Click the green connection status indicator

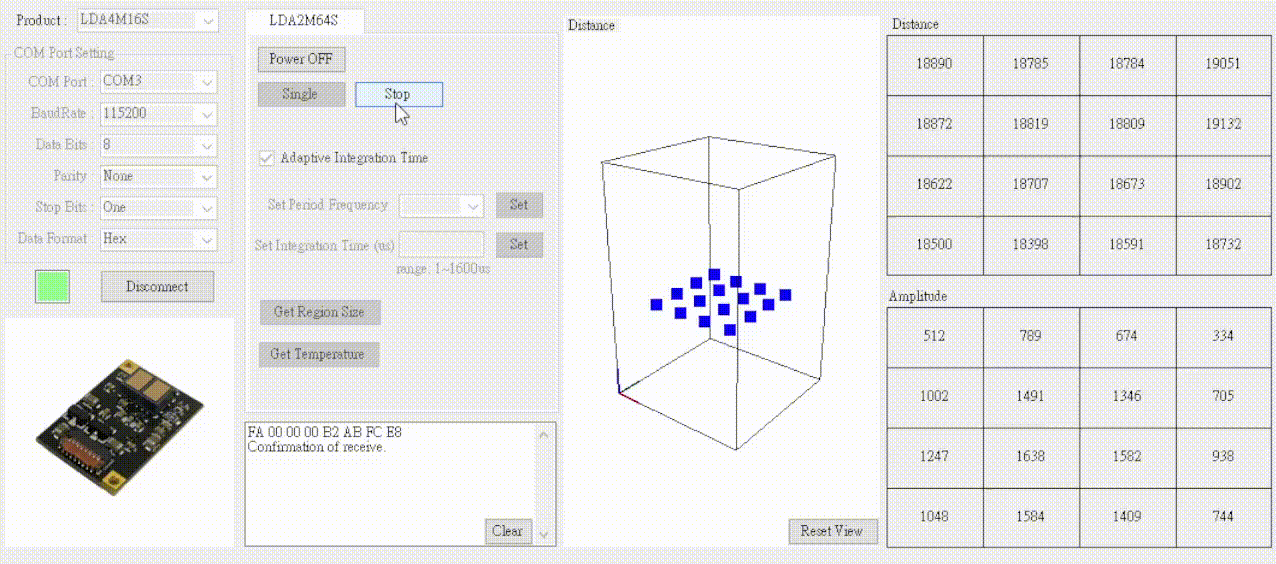point(52,286)
